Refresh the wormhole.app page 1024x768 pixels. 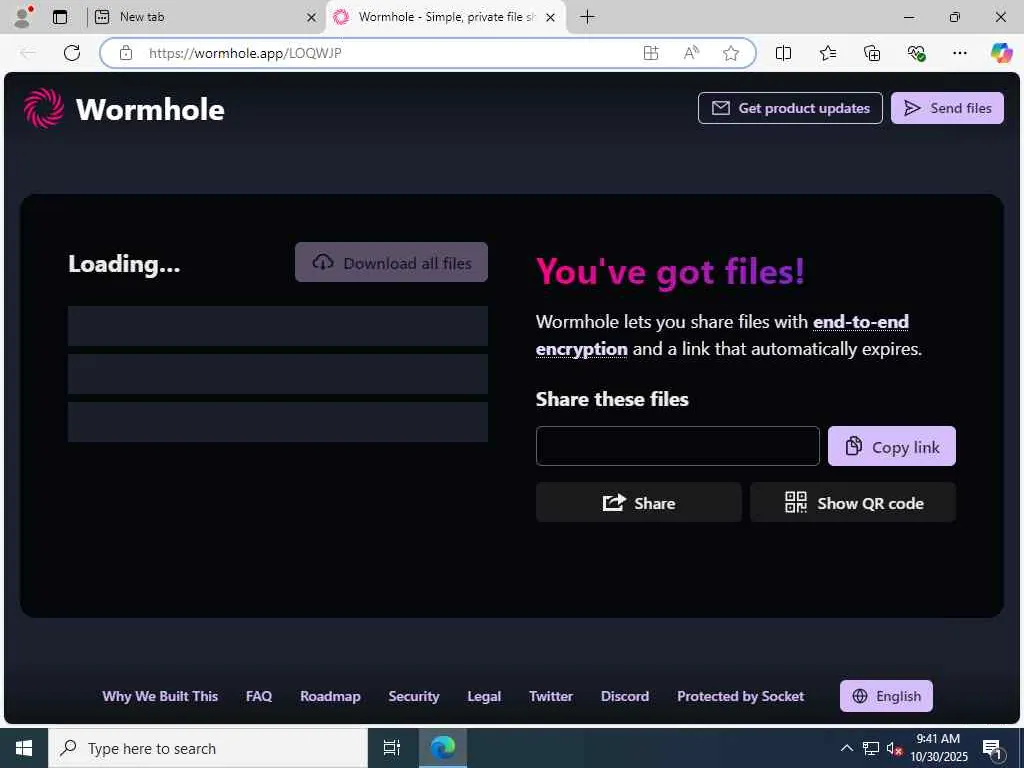(x=72, y=53)
